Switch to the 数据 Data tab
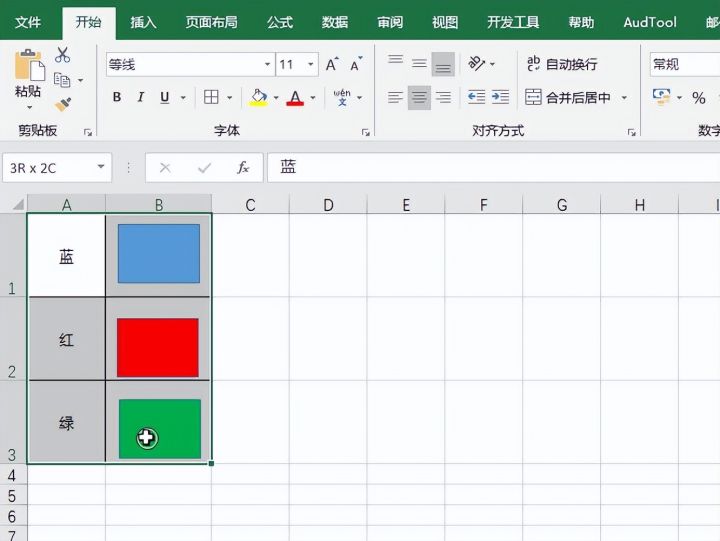Viewport: 720px width, 541px height. tap(335, 22)
